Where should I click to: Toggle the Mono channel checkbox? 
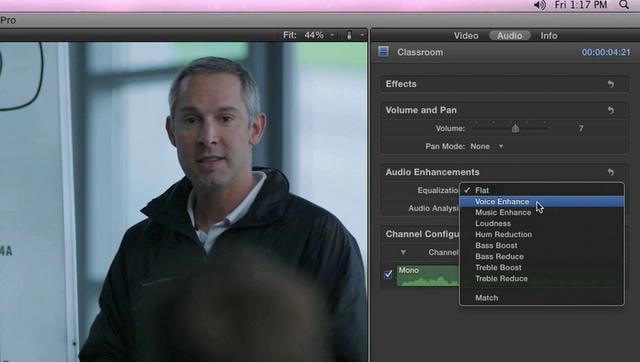(x=388, y=274)
